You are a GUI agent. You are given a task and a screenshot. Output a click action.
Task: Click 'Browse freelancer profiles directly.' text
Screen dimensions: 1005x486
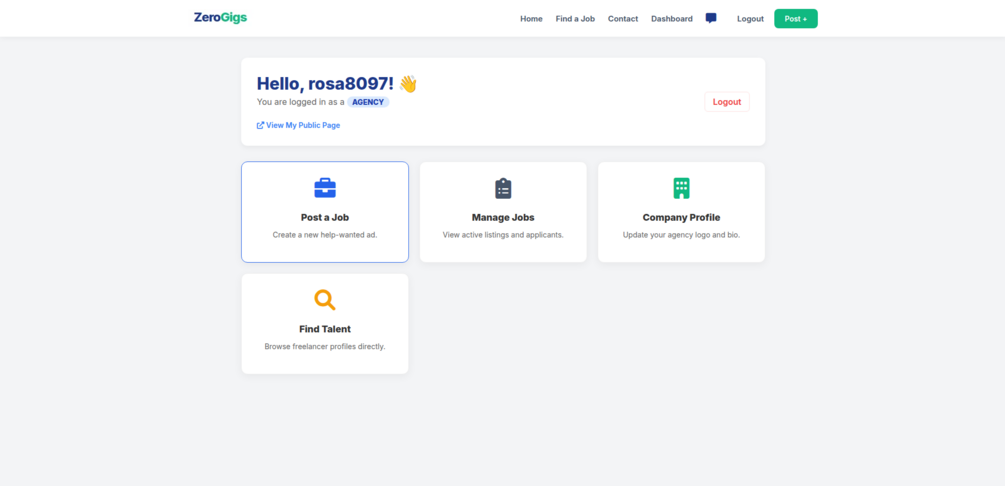pos(325,346)
